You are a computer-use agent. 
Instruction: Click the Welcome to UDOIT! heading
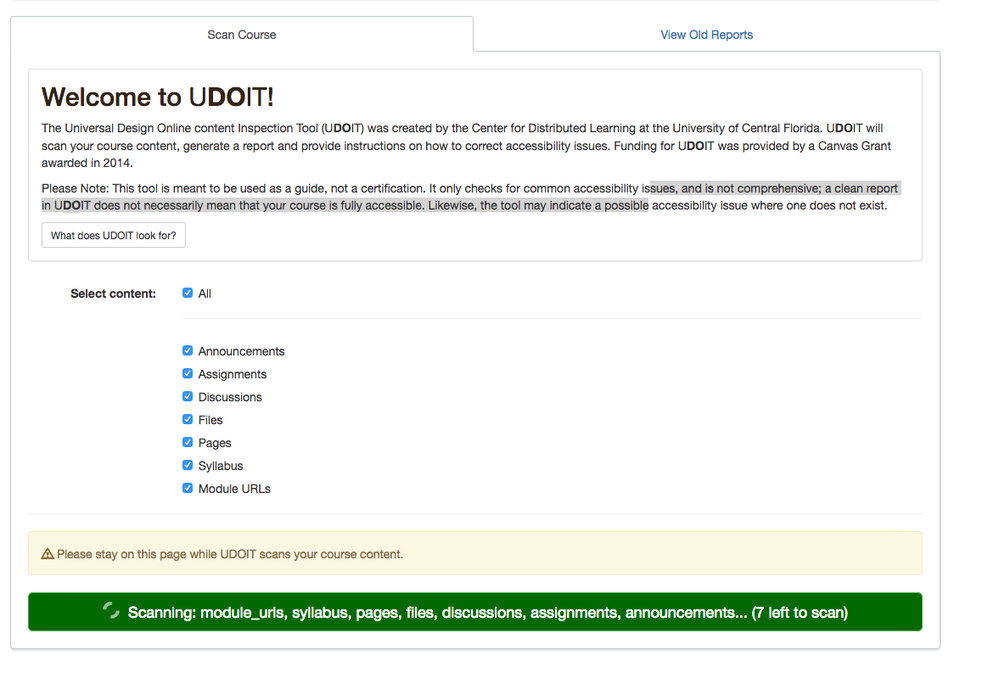coord(157,97)
